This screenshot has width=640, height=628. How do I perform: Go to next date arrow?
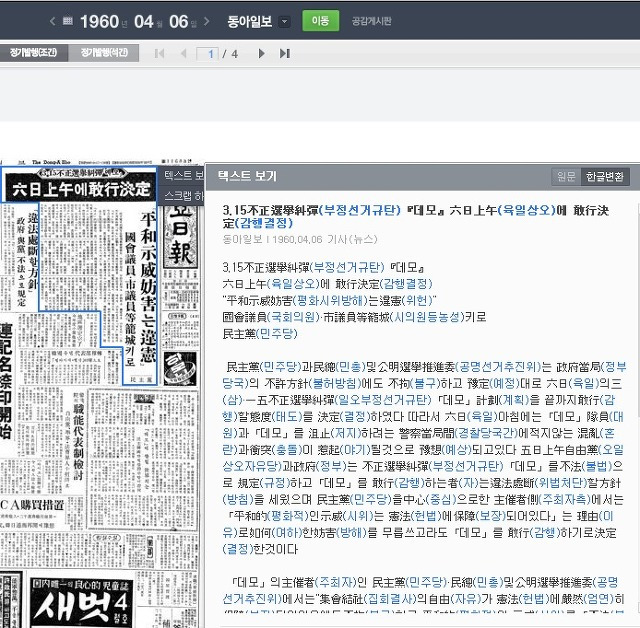207,21
